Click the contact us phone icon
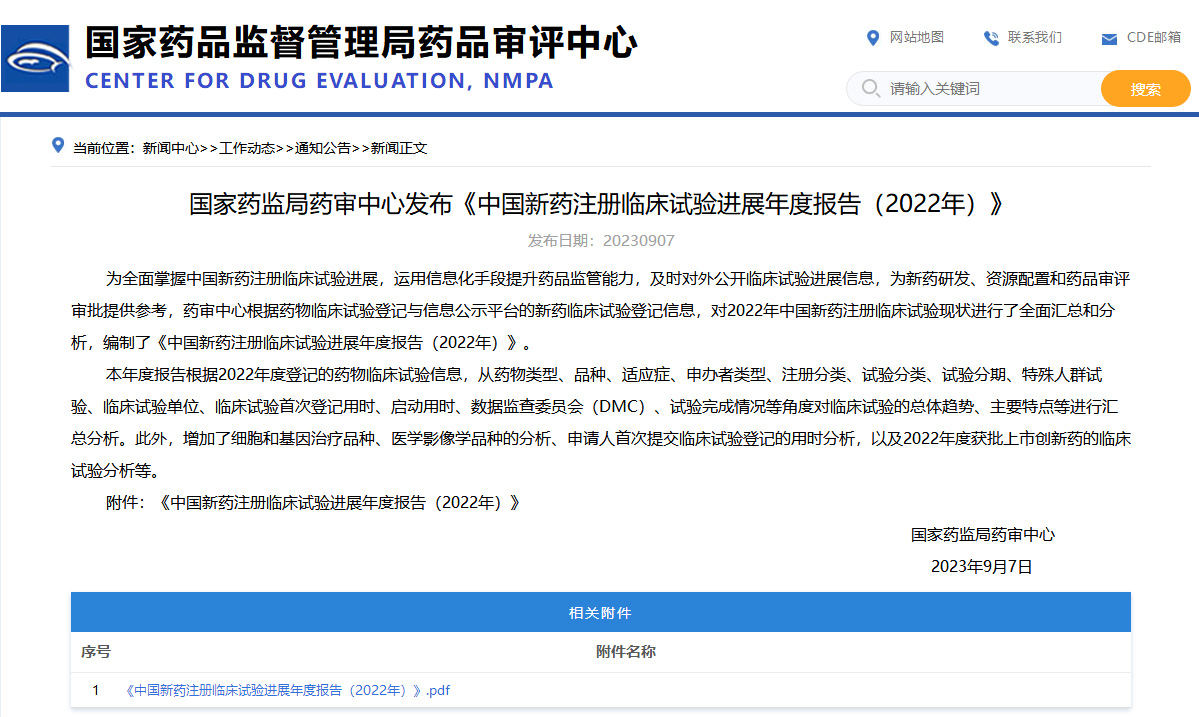The width and height of the screenshot is (1199, 717). click(x=991, y=38)
